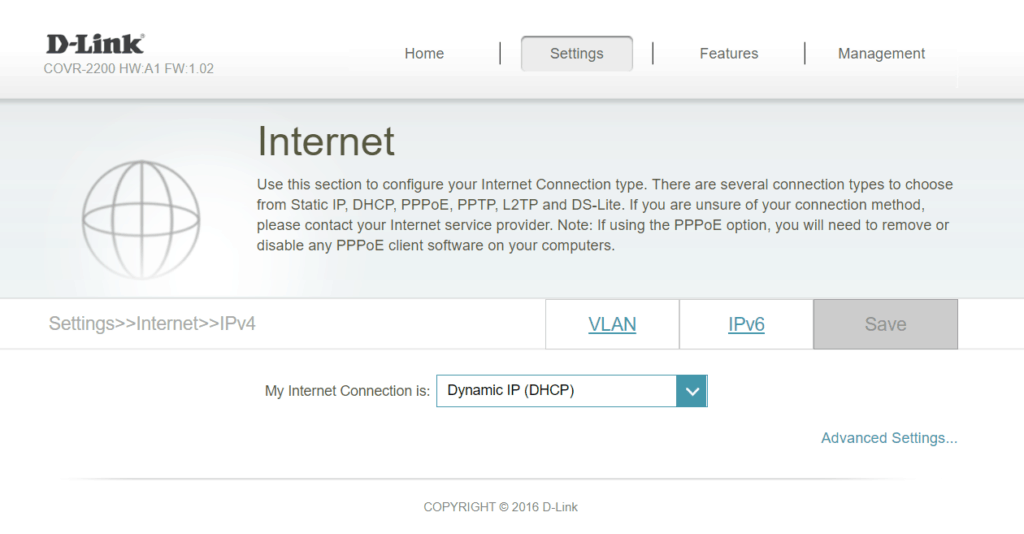Screen dimensions: 1024x534
Task: Click the Internet connection description paragraph
Action: pyautogui.click(x=604, y=215)
